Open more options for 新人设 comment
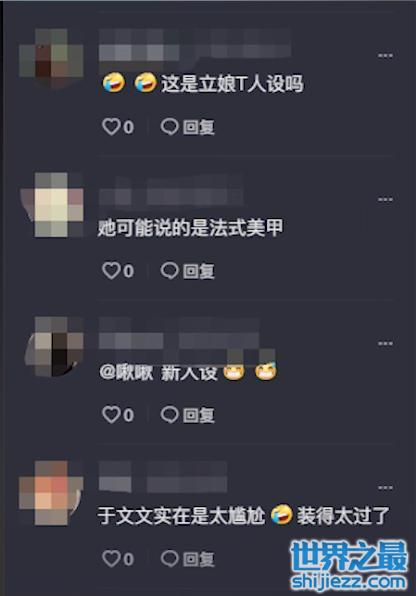This screenshot has height=596, width=416. pos(385,344)
